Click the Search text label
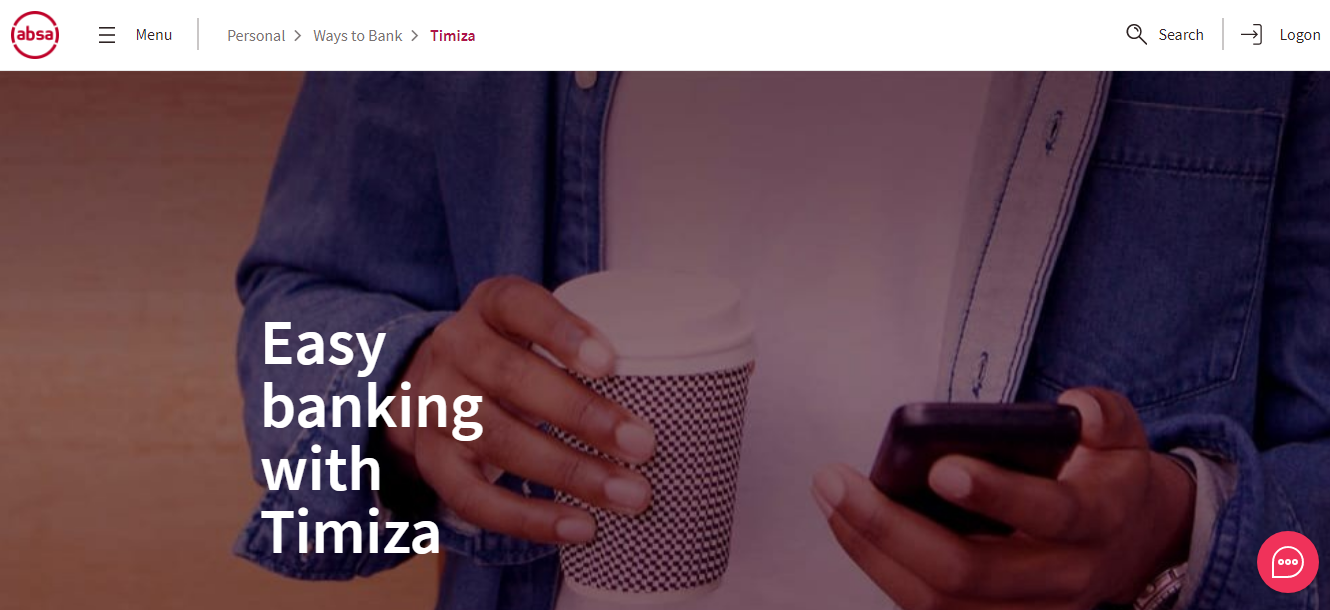The image size is (1330, 610). [1181, 35]
